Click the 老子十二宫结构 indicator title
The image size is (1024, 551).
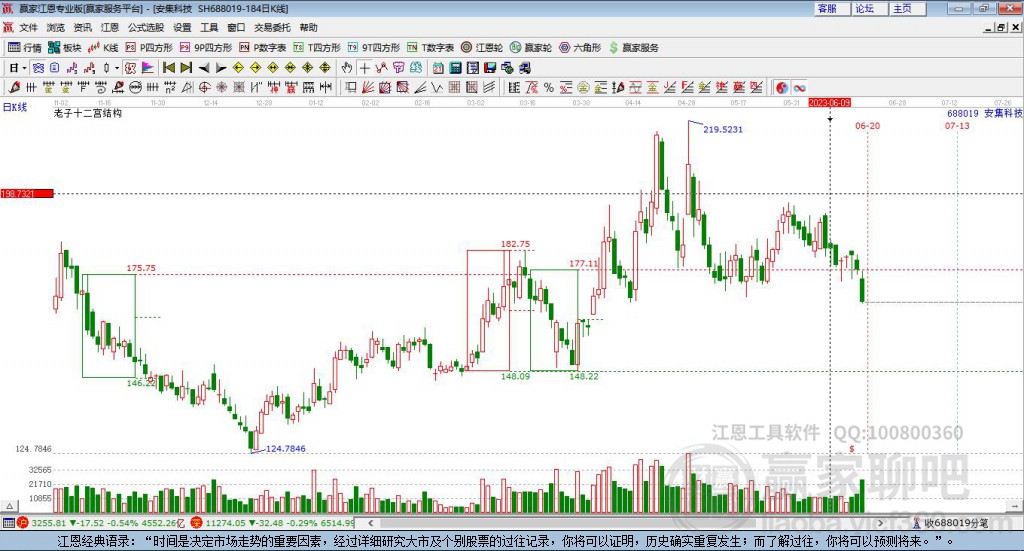(88, 113)
